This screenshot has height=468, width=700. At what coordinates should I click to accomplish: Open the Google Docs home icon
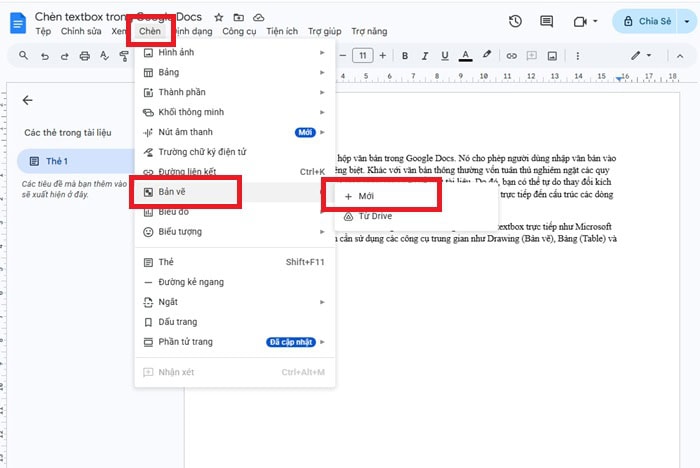coord(18,23)
